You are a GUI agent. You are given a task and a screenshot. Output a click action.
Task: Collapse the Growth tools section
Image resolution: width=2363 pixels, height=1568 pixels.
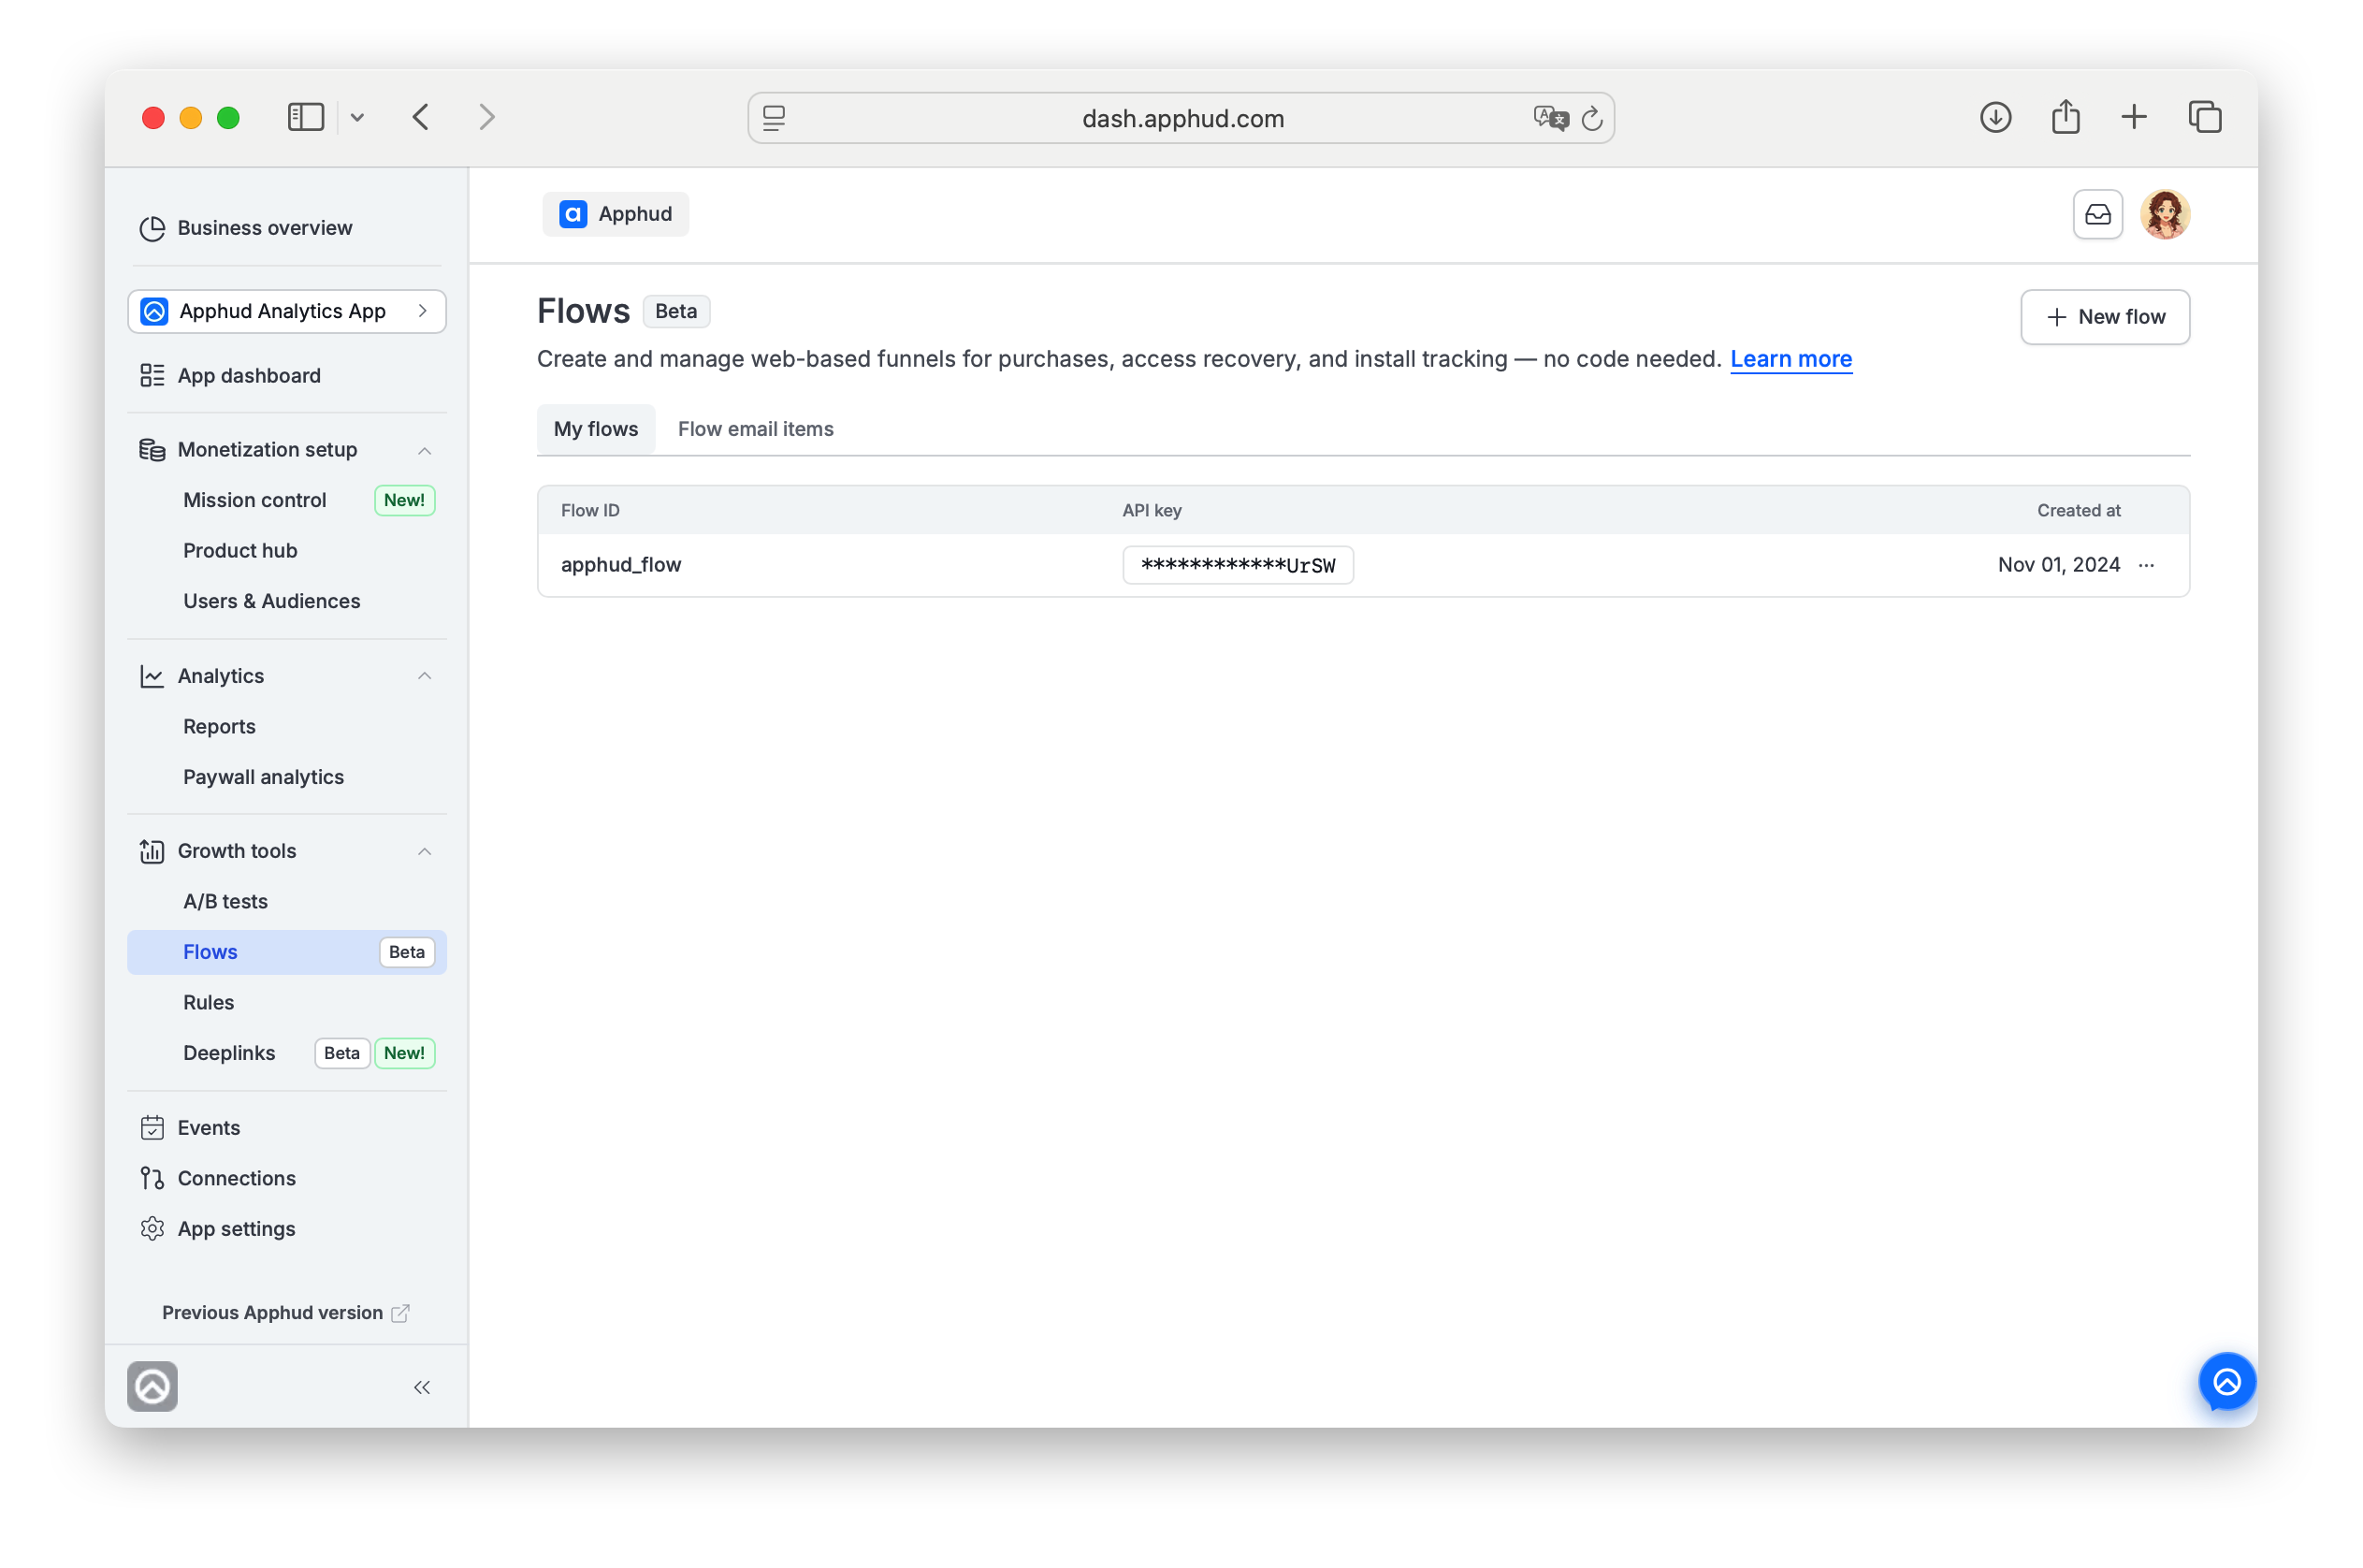tap(425, 852)
